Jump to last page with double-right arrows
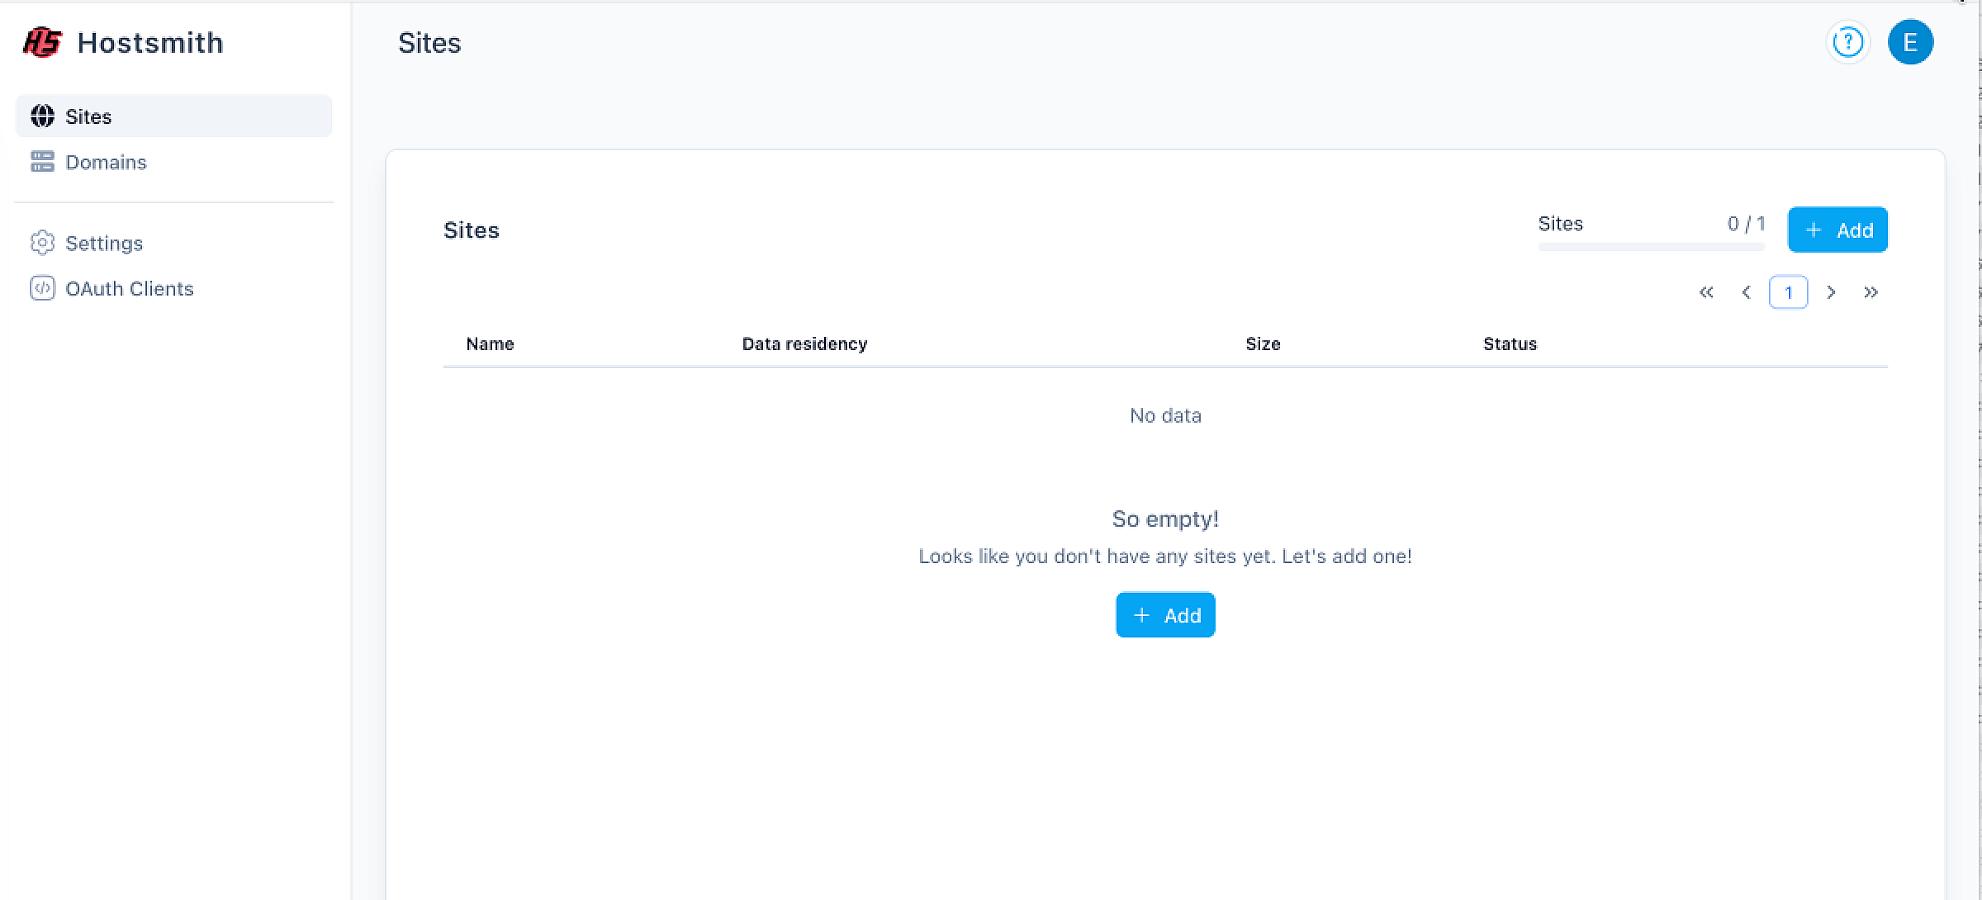The image size is (1982, 900). tap(1871, 292)
